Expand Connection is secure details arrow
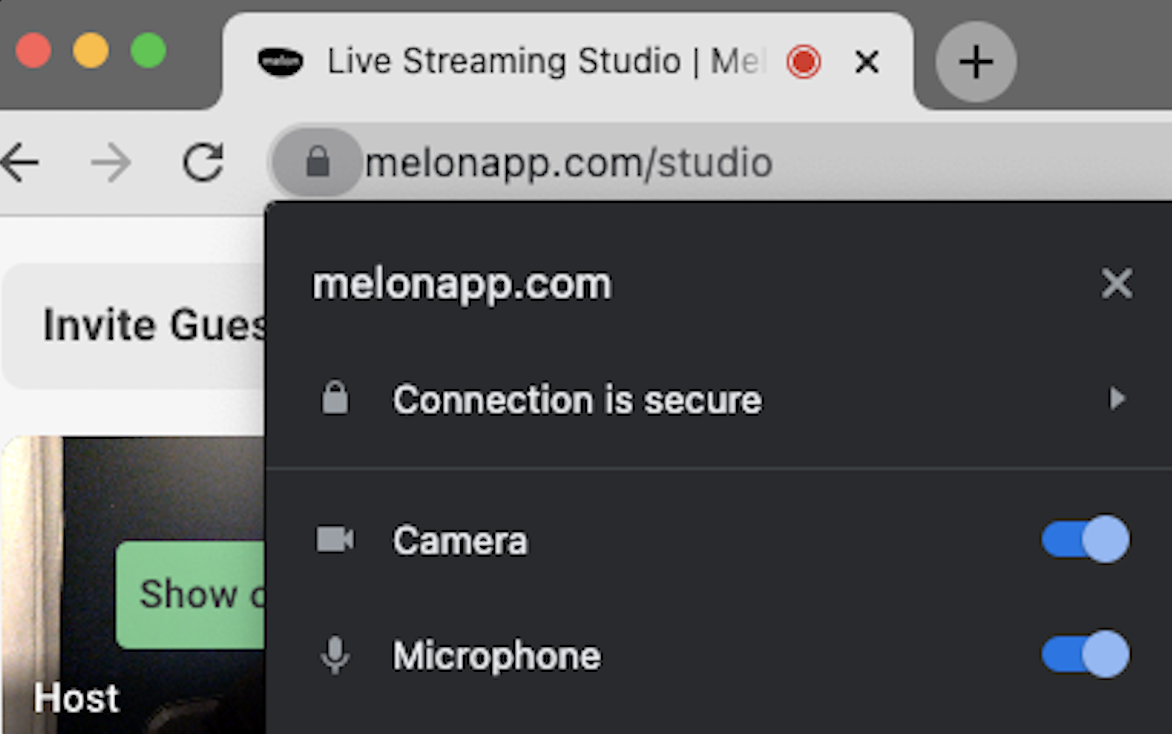The image size is (1172, 734). click(x=1117, y=398)
